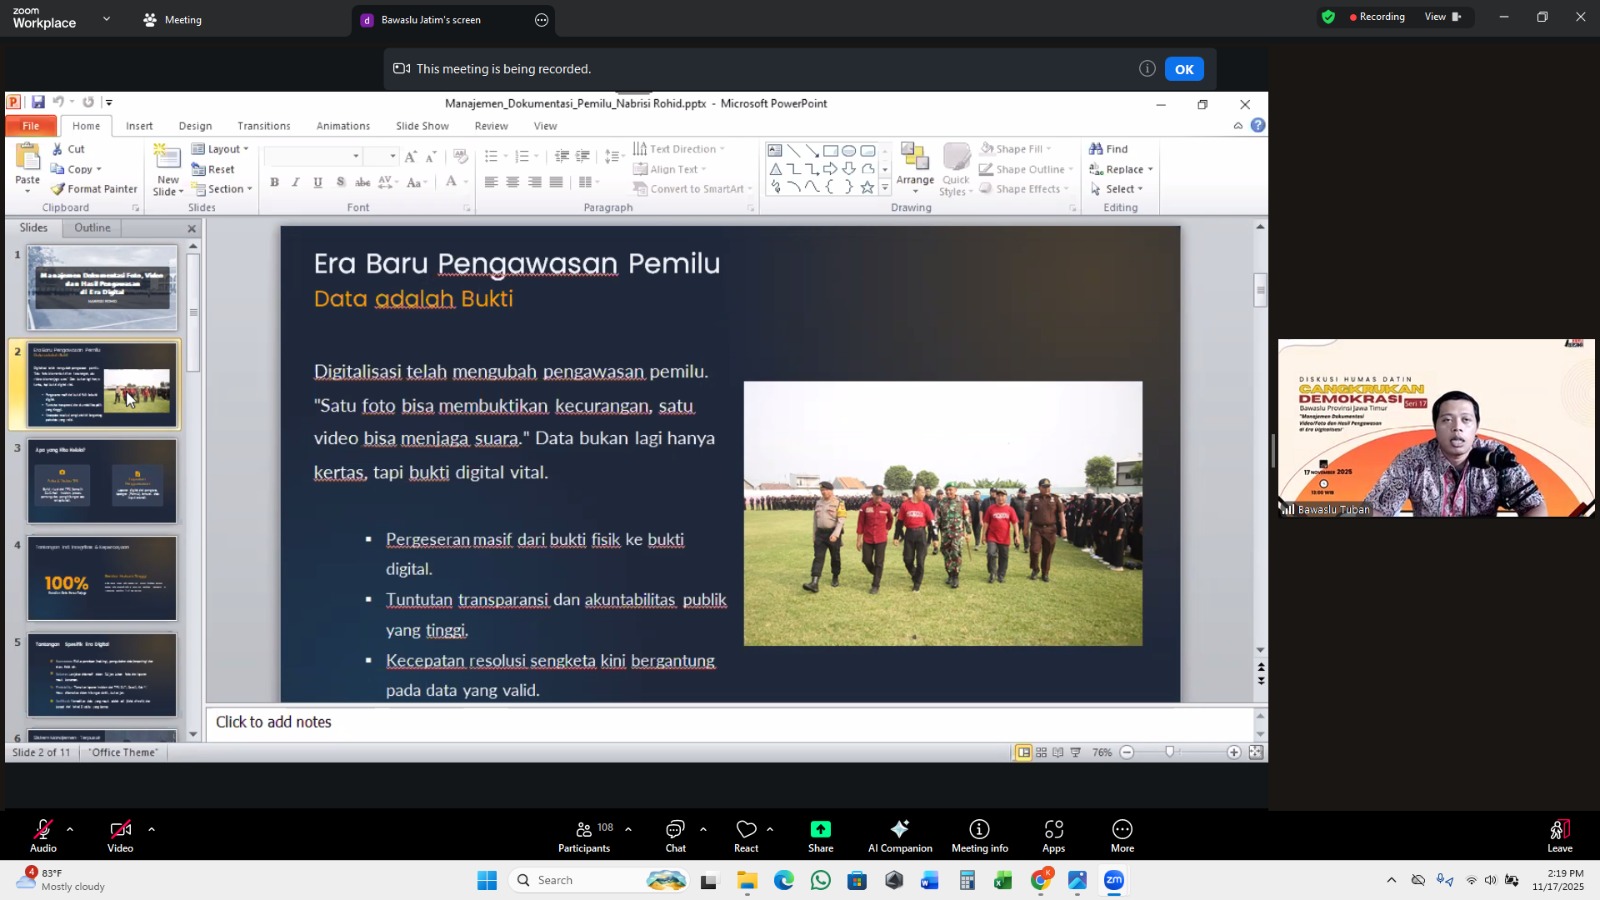Dismiss recording notice with OK
Image resolution: width=1600 pixels, height=900 pixels.
[x=1184, y=69]
